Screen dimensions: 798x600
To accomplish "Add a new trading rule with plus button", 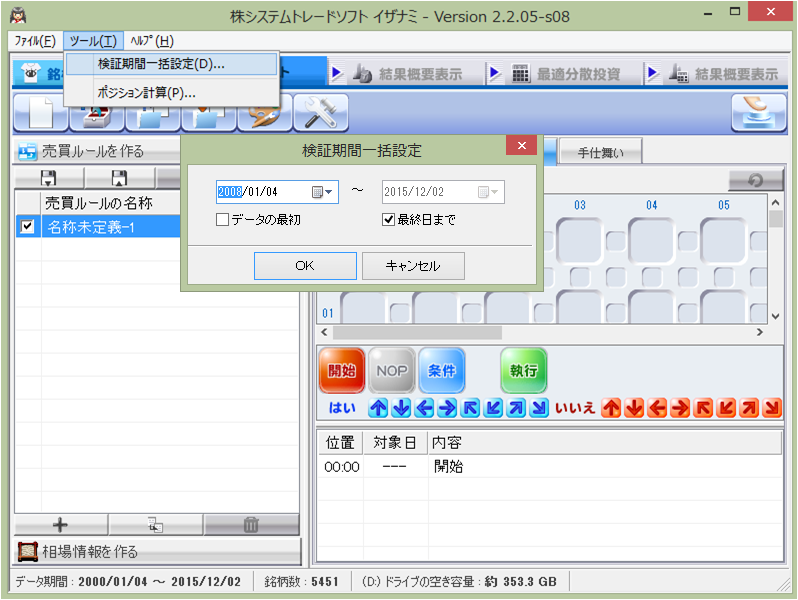I will (61, 525).
